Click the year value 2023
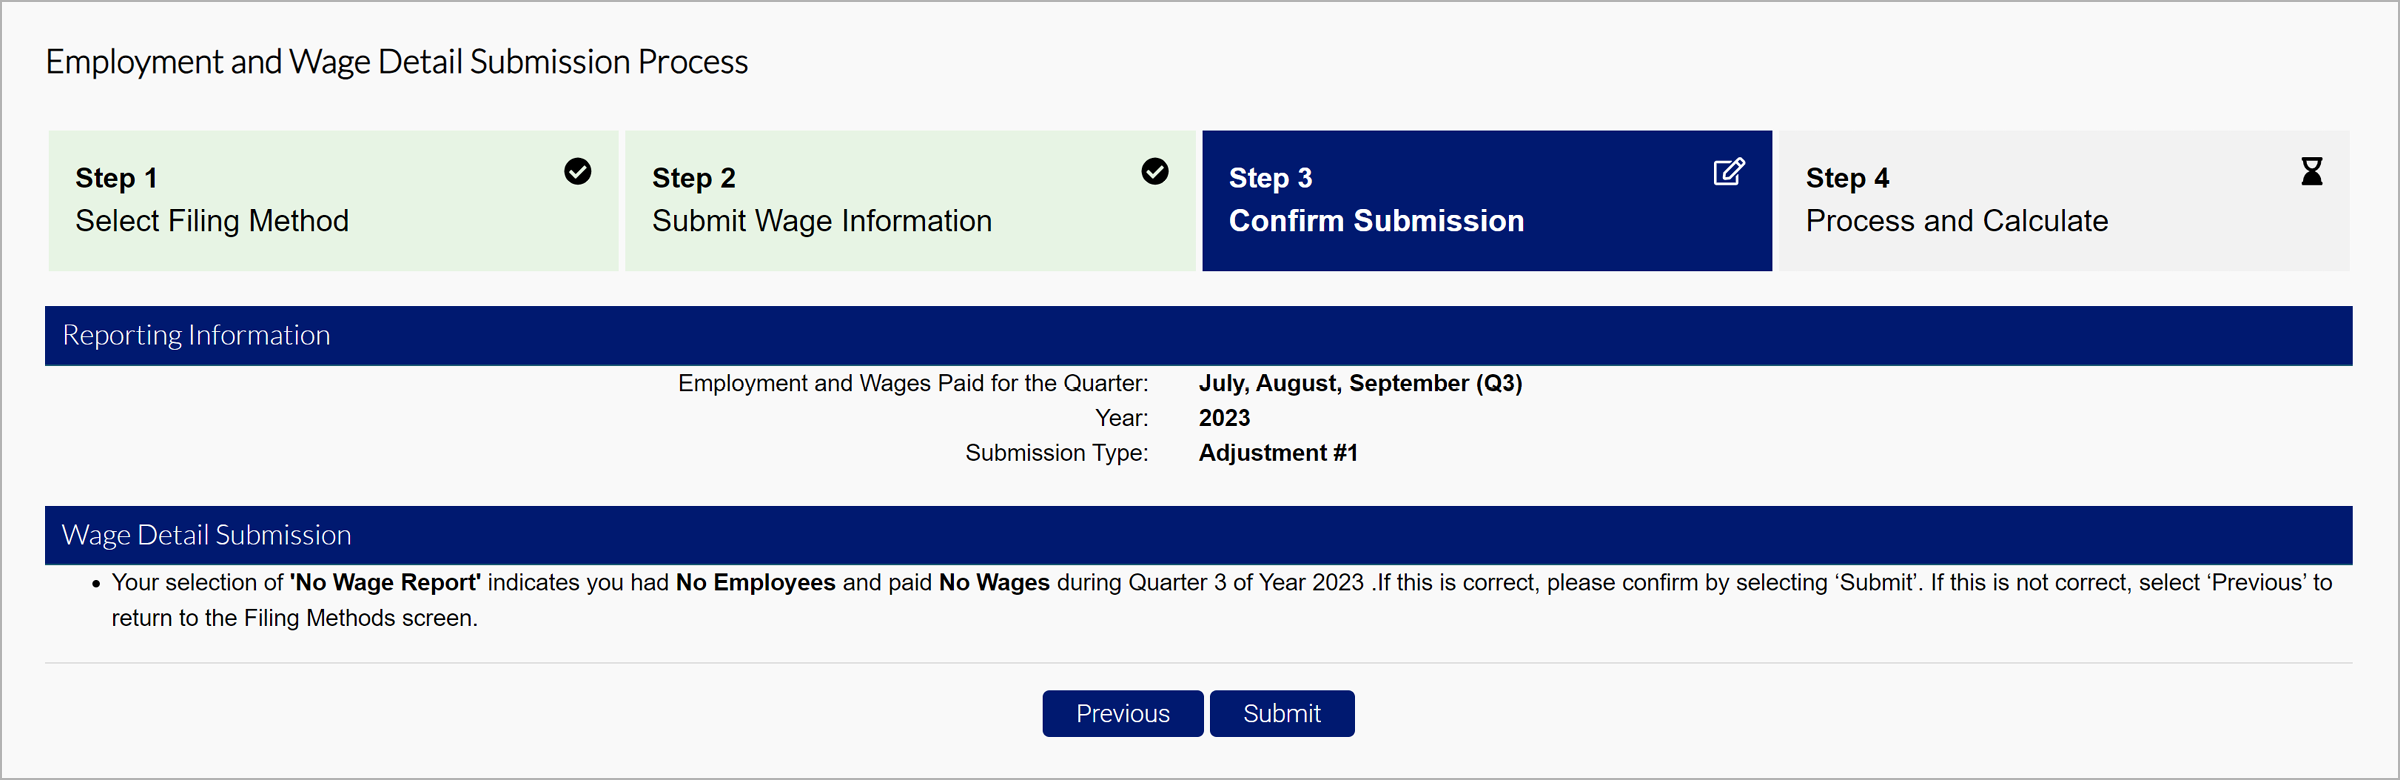Screen dimensions: 2400x780 click(1224, 418)
